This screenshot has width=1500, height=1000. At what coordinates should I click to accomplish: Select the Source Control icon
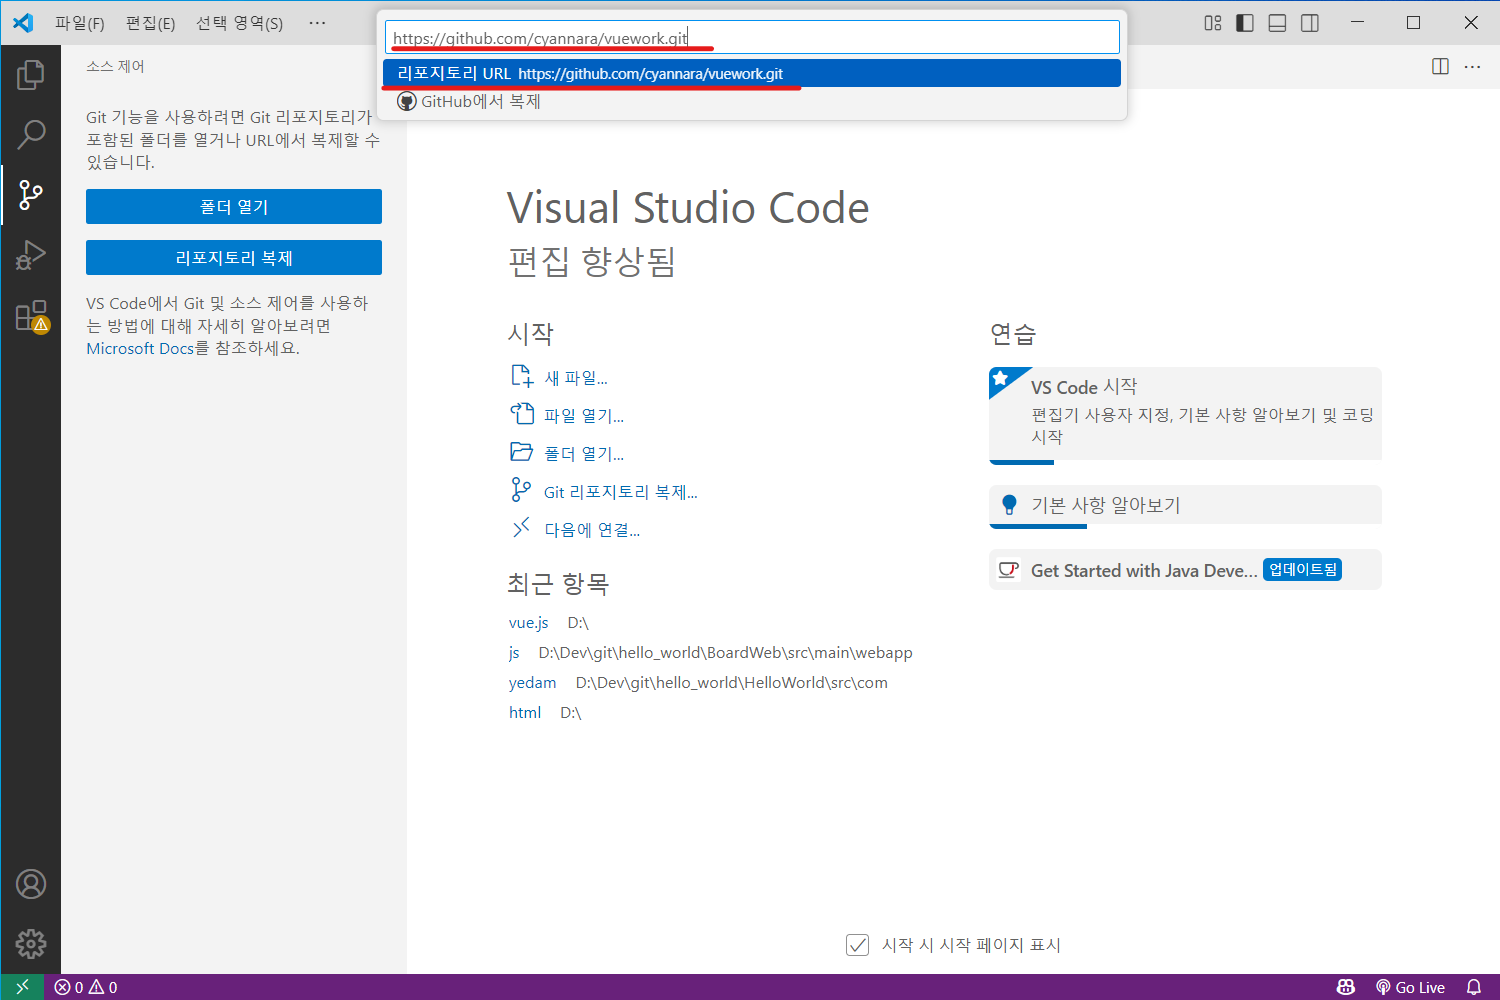(x=31, y=195)
